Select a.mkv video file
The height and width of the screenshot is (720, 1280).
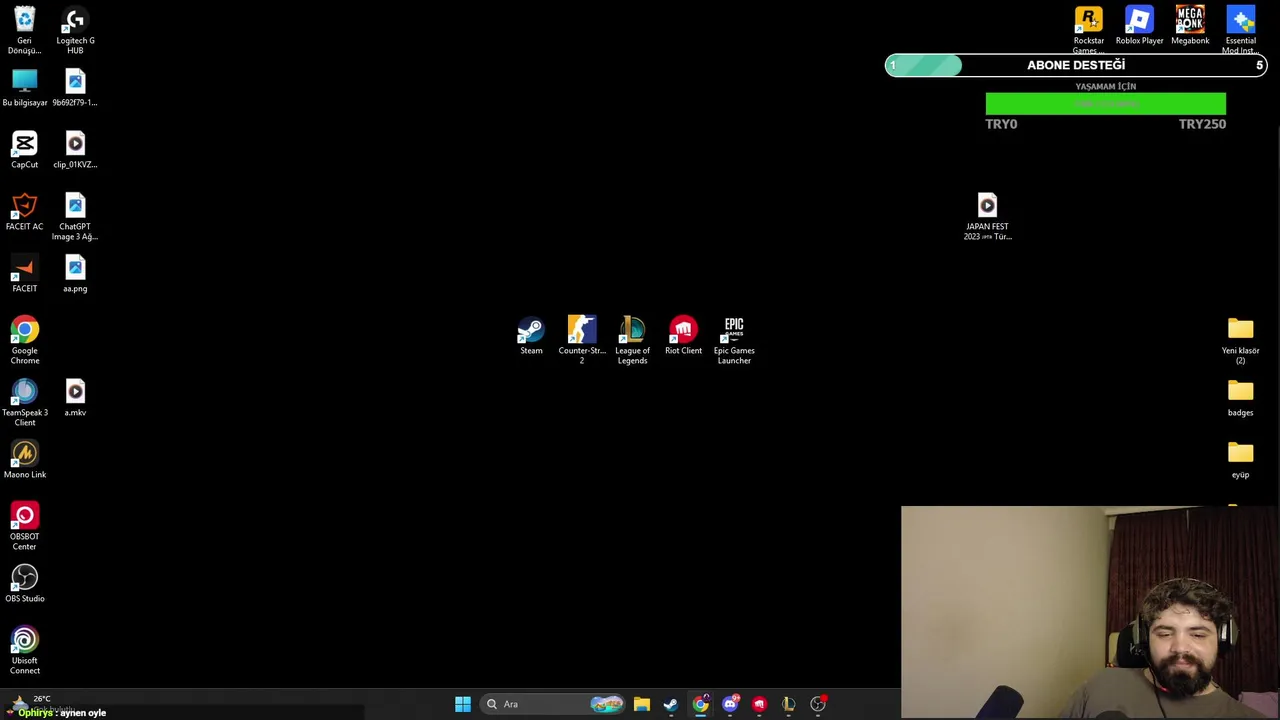coord(75,398)
